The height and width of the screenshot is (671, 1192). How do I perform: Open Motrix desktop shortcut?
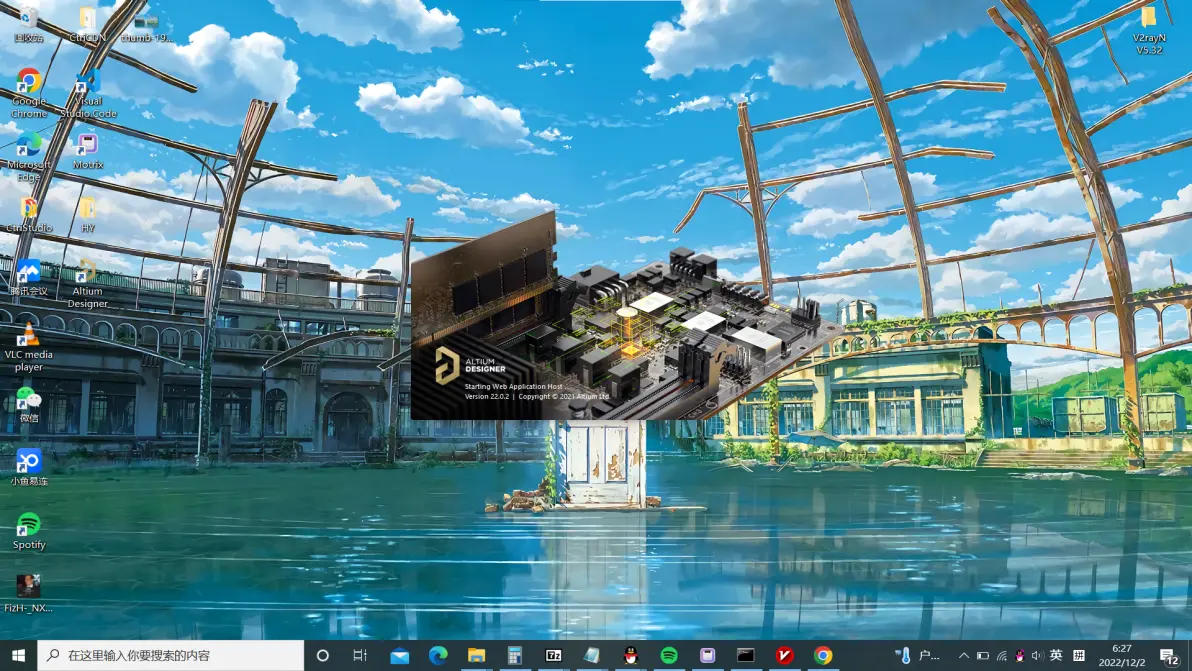(87, 150)
